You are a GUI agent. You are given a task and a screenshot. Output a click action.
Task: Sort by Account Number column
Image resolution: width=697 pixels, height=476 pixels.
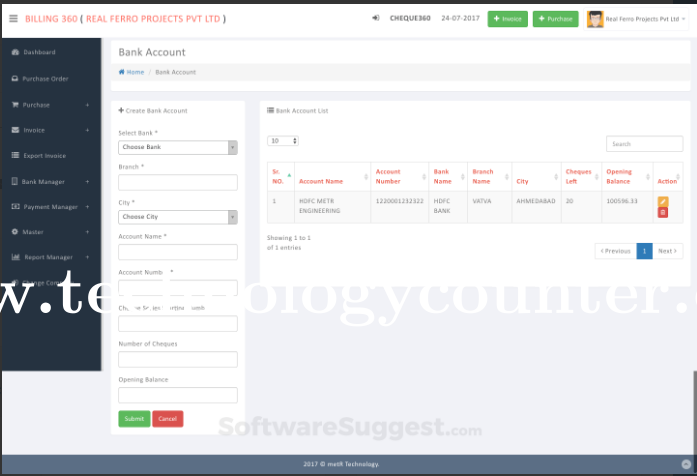click(400, 176)
